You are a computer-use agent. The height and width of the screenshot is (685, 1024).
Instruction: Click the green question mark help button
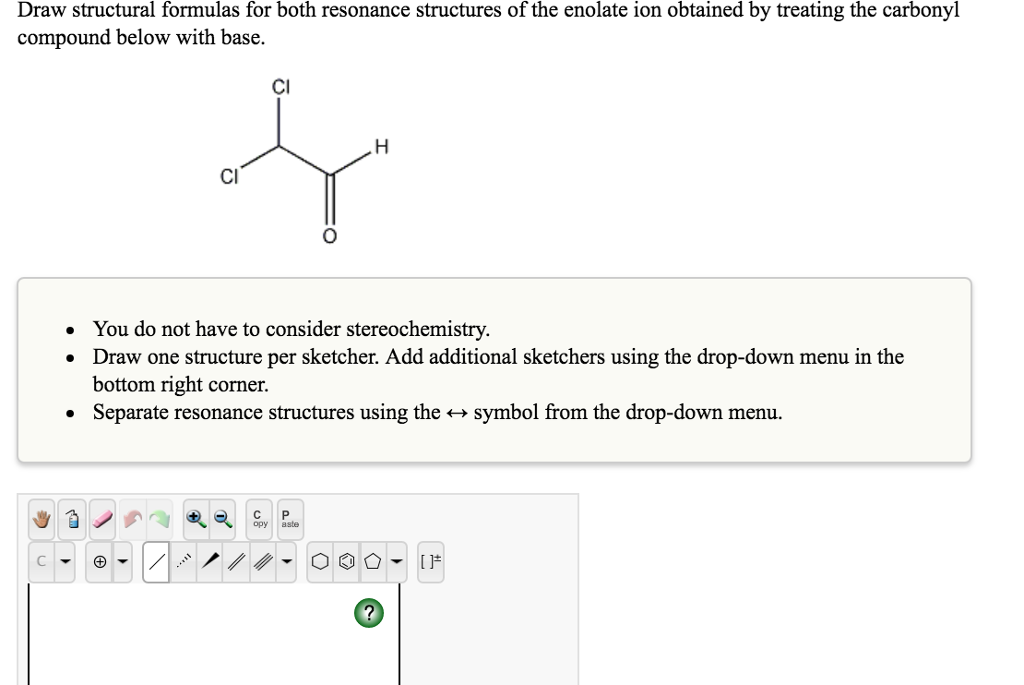tap(370, 613)
